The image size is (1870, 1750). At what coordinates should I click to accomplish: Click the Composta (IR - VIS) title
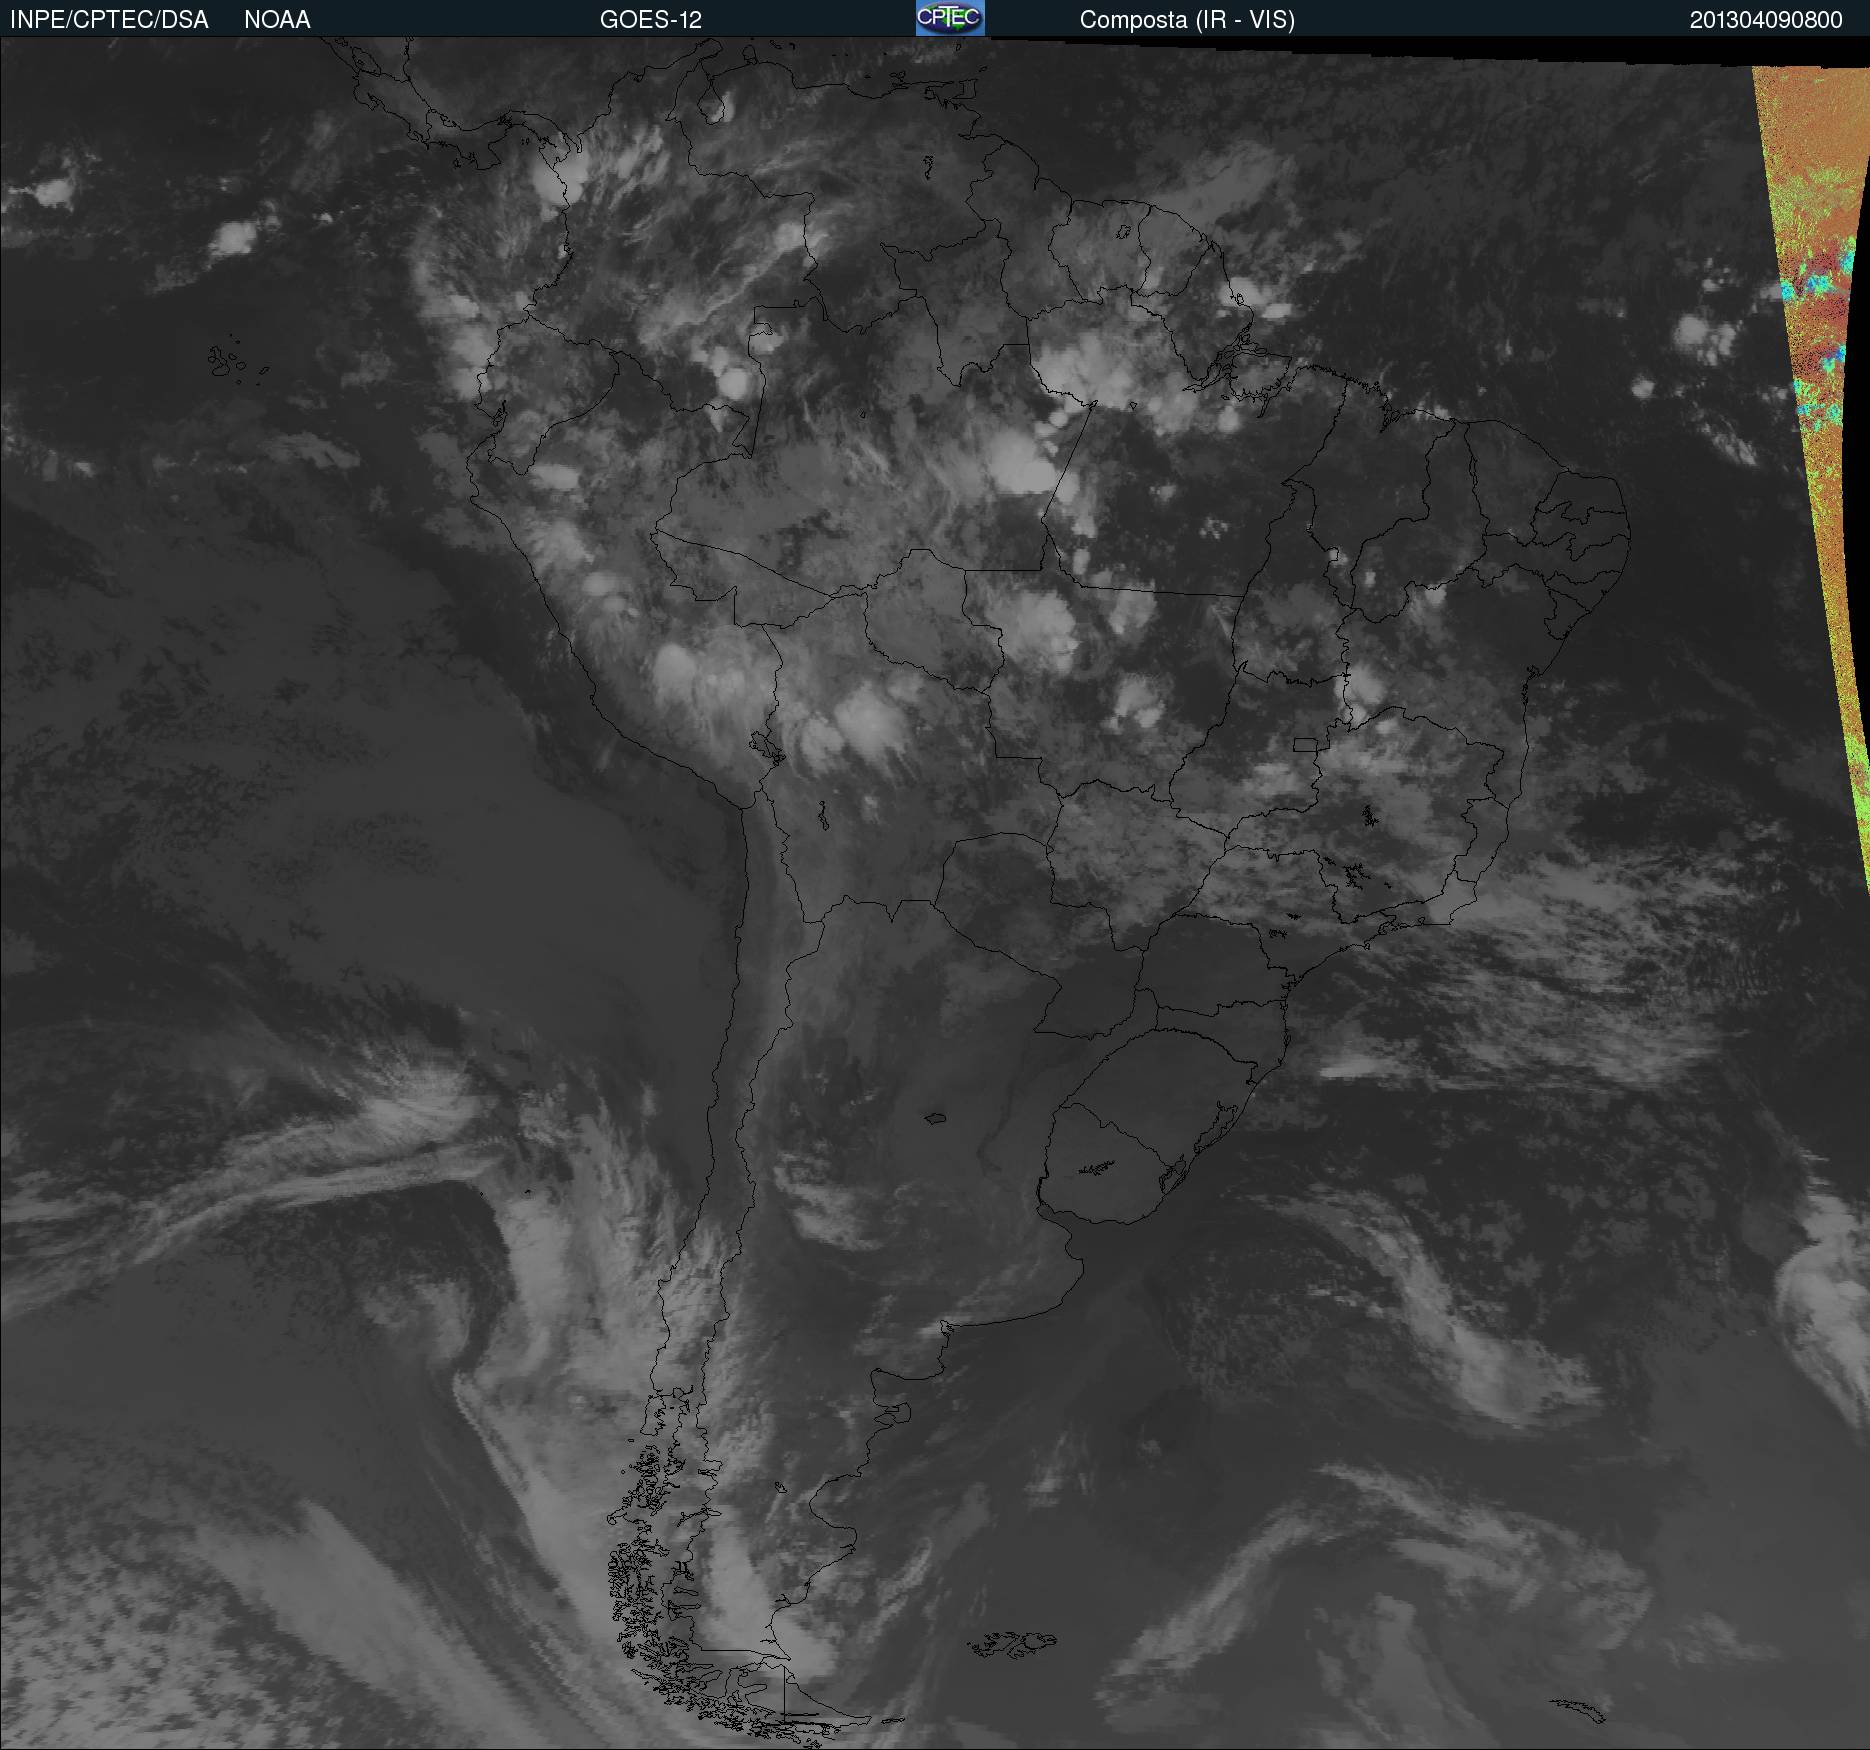click(1187, 20)
